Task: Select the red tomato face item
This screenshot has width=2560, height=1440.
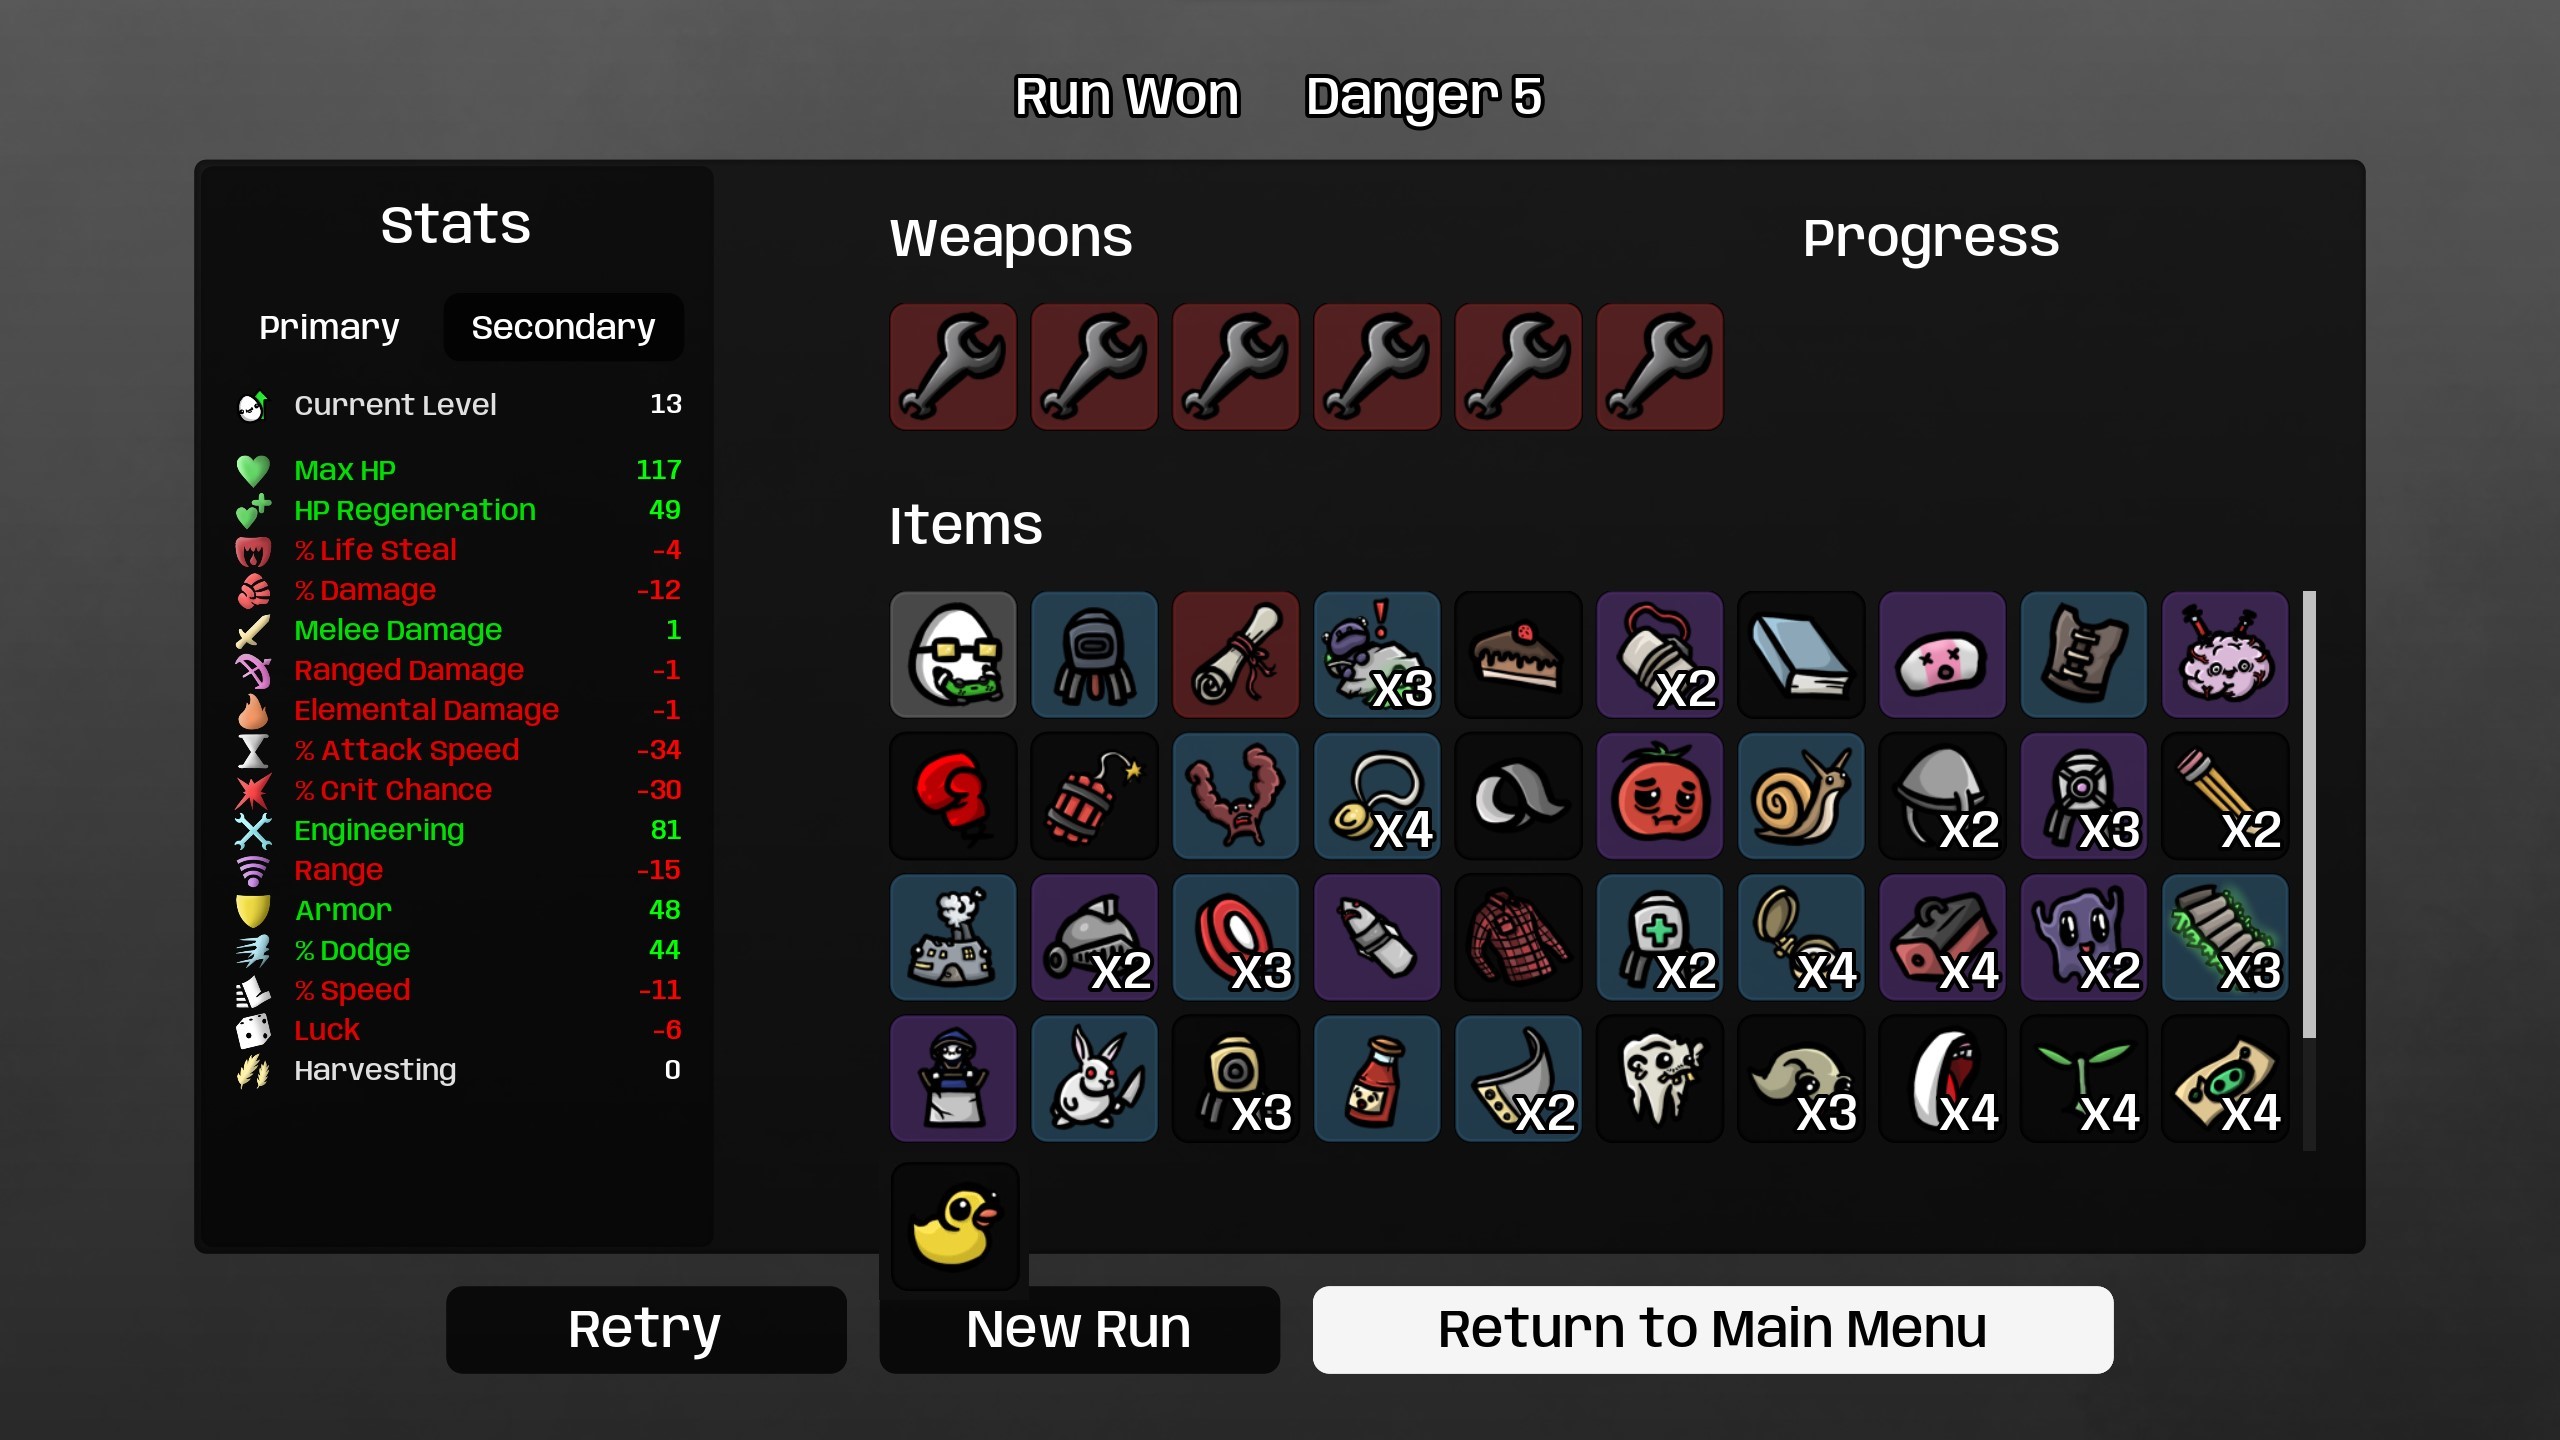Action: point(1660,796)
